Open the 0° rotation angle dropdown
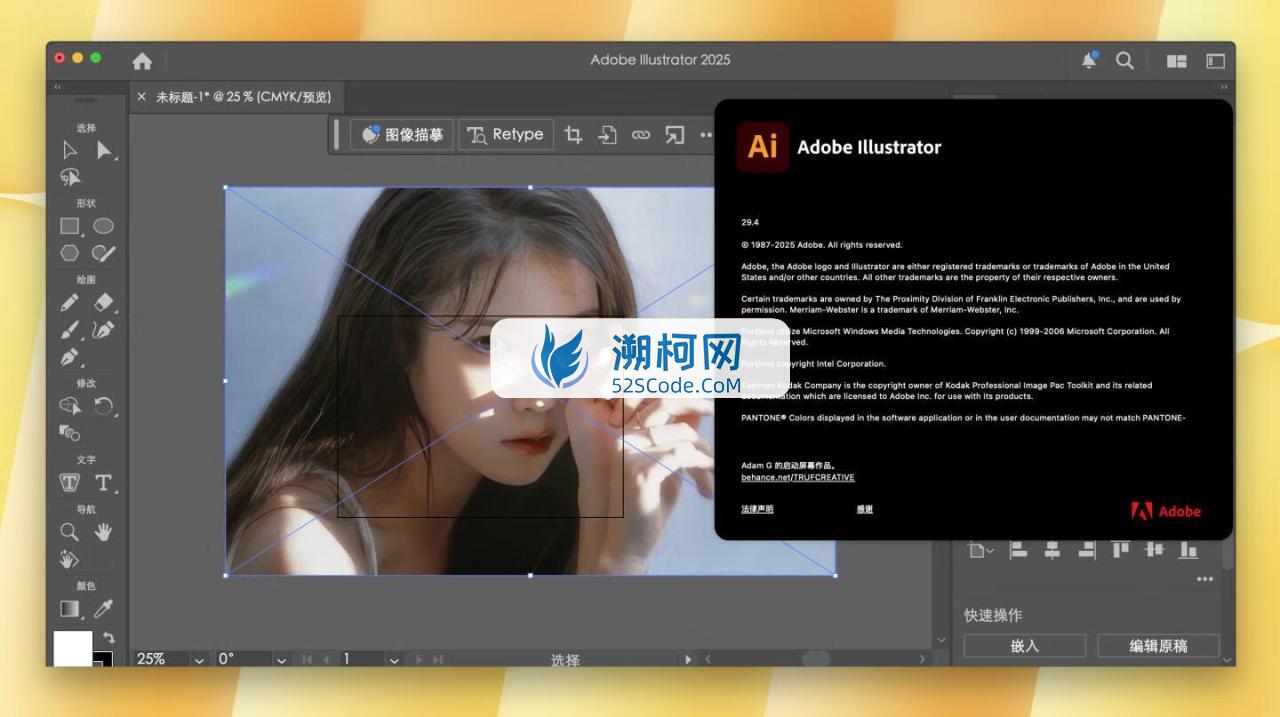The image size is (1280, 717). click(x=281, y=660)
